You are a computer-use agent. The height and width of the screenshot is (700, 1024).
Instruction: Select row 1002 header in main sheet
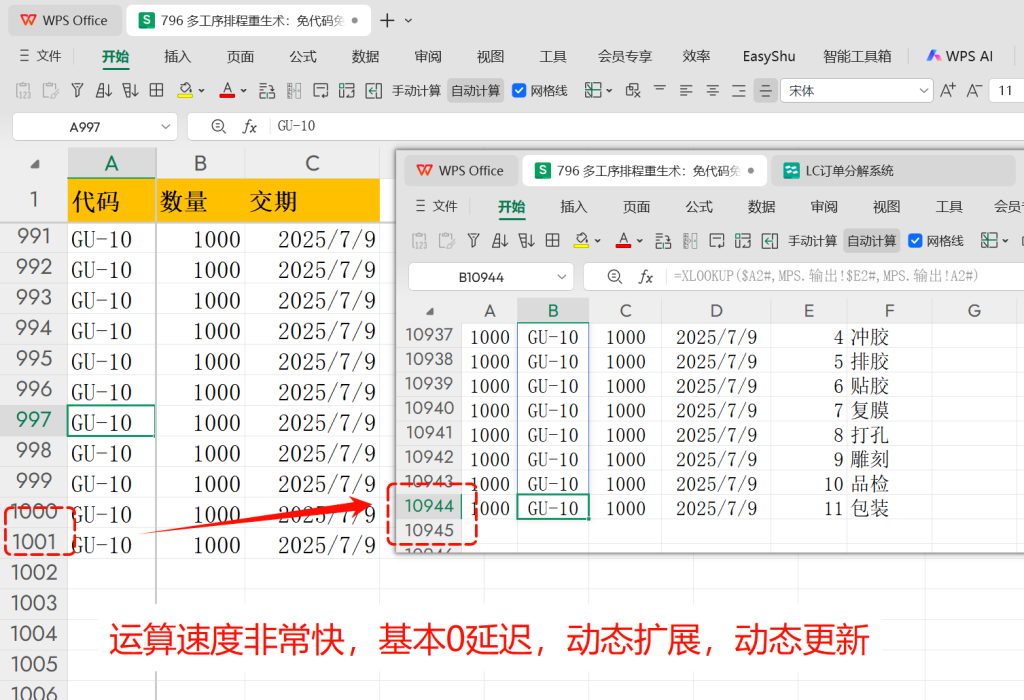click(x=34, y=573)
